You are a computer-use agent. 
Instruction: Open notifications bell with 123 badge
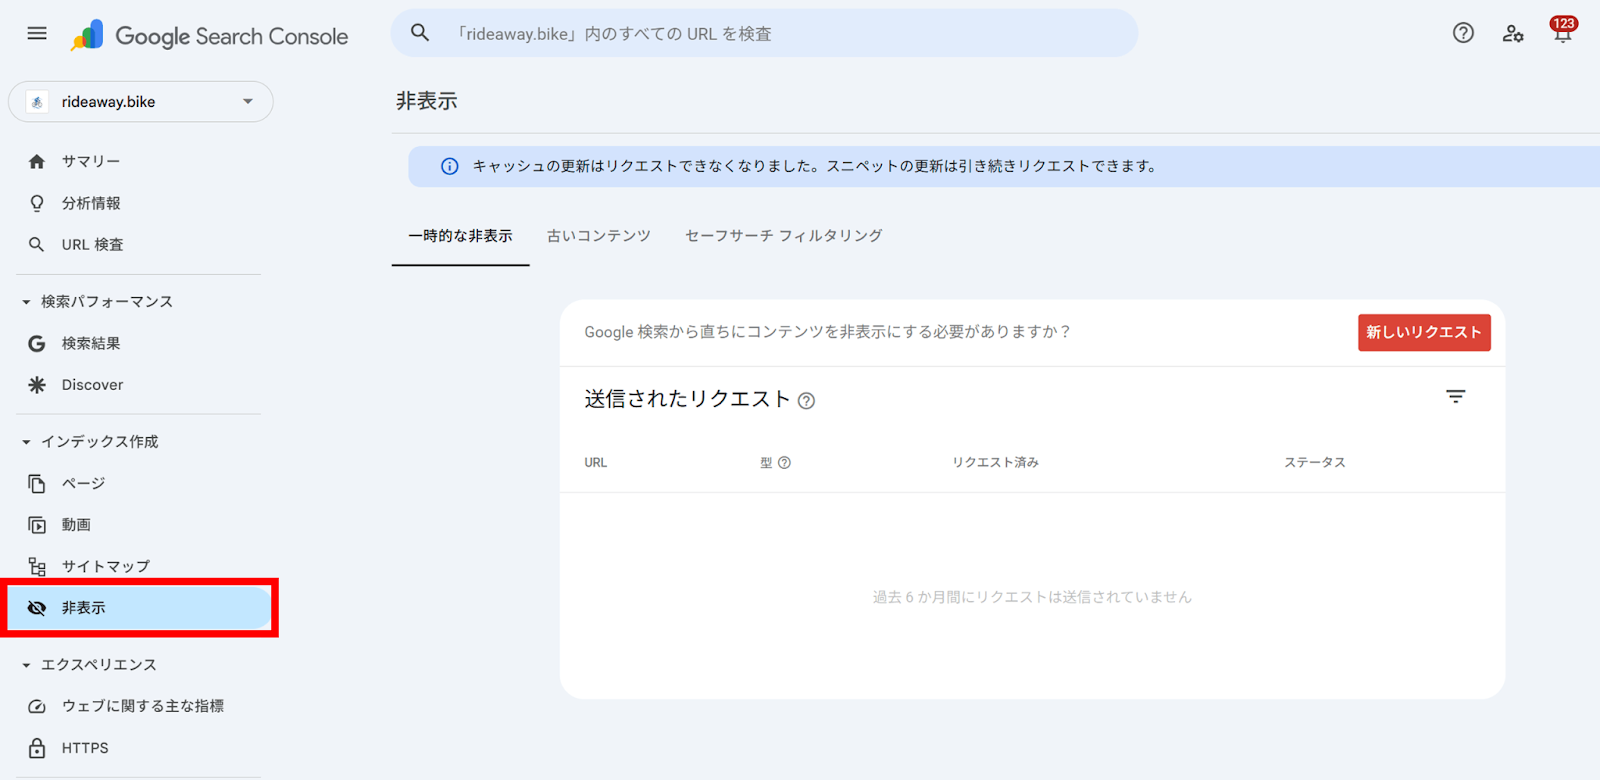tap(1563, 30)
